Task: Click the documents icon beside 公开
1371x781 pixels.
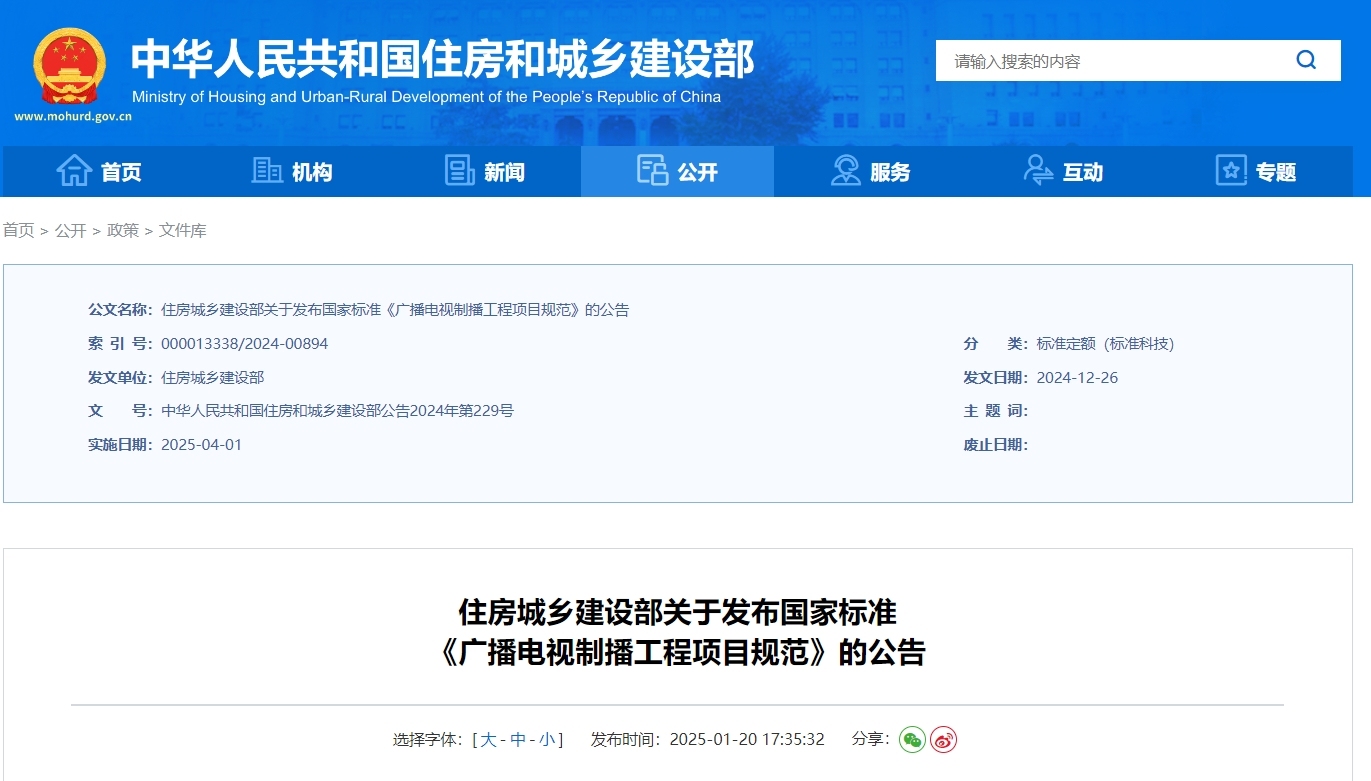Action: point(653,171)
